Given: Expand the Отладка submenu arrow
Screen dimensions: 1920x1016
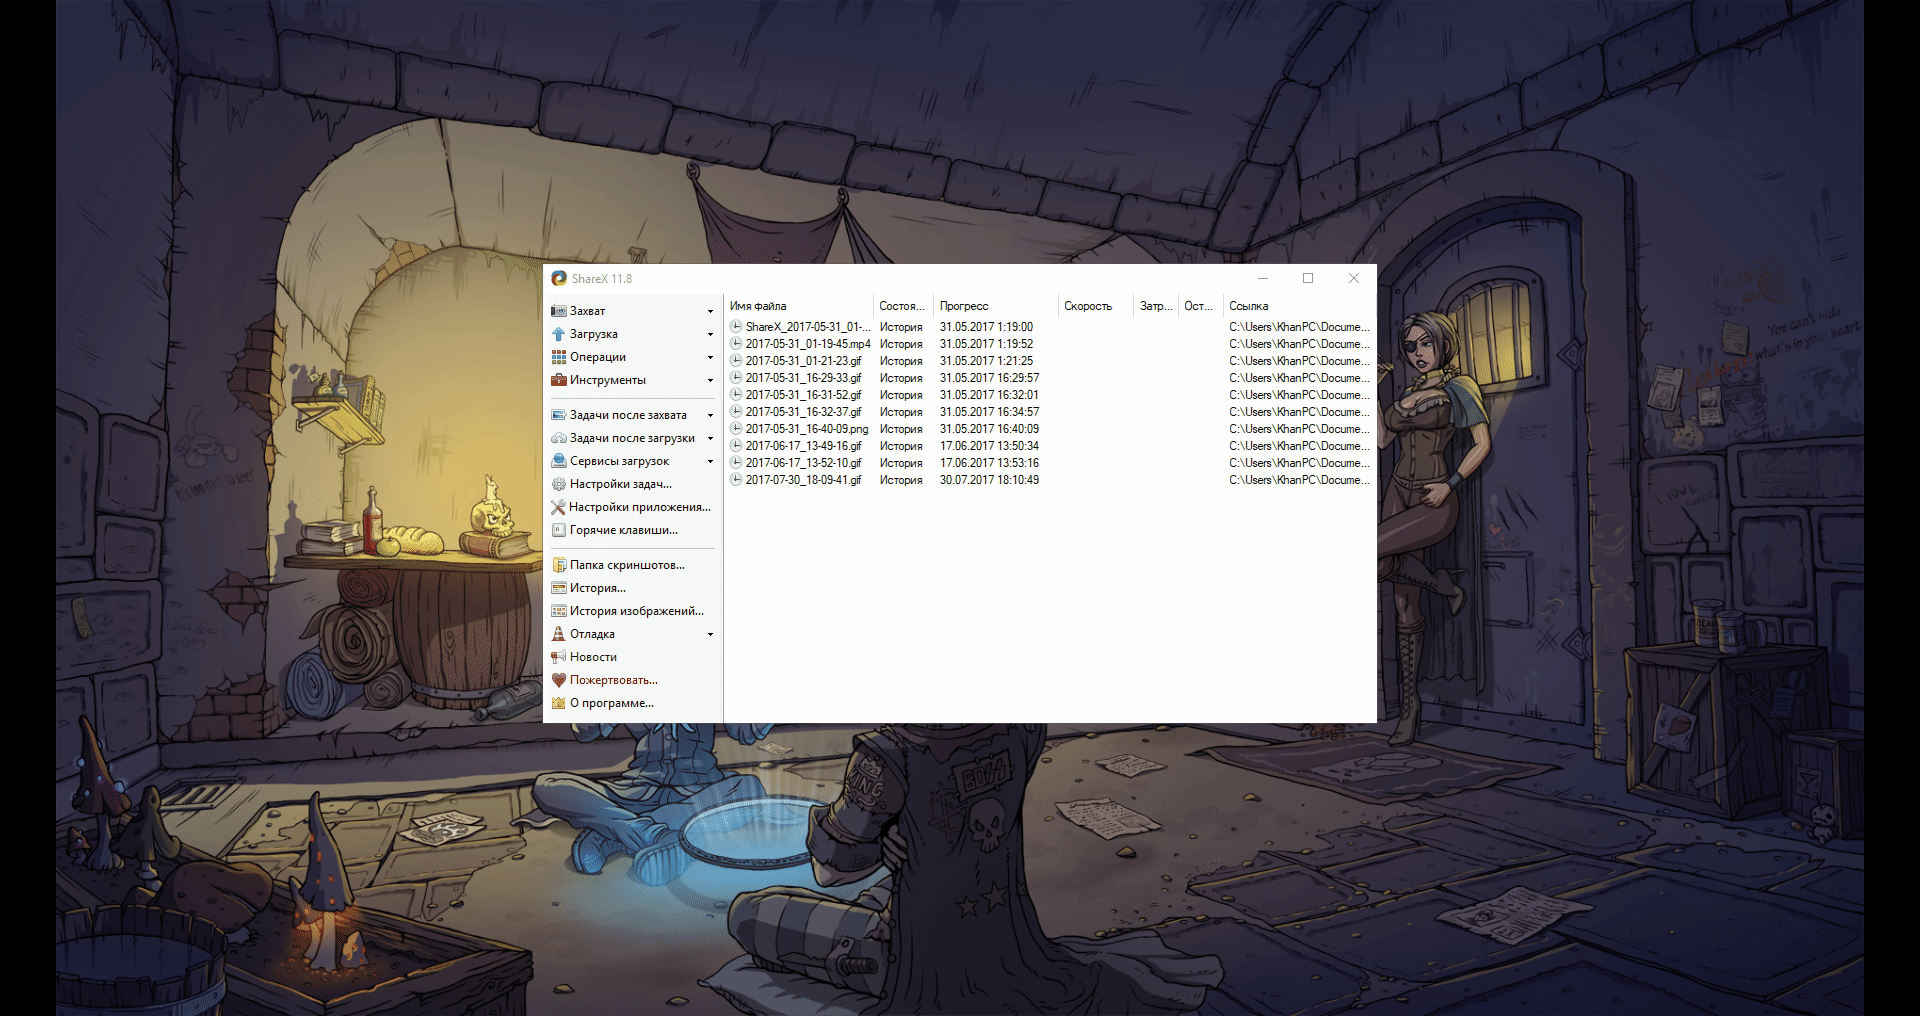Looking at the screenshot, I should 710,635.
